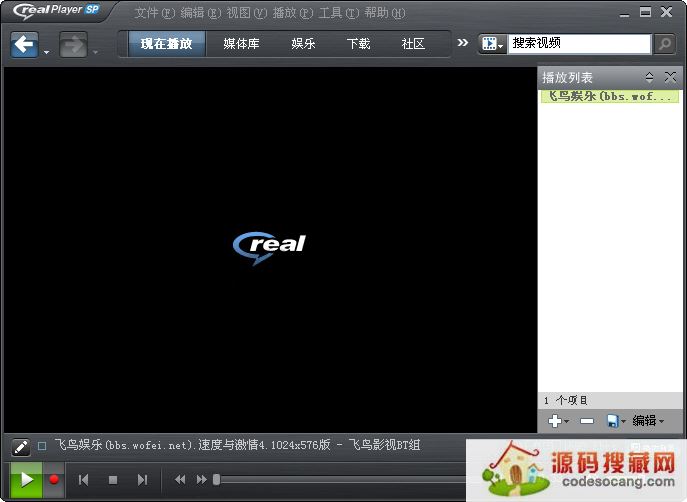The width and height of the screenshot is (687, 502).
Task: Click the back navigation arrow button
Action: (24, 44)
